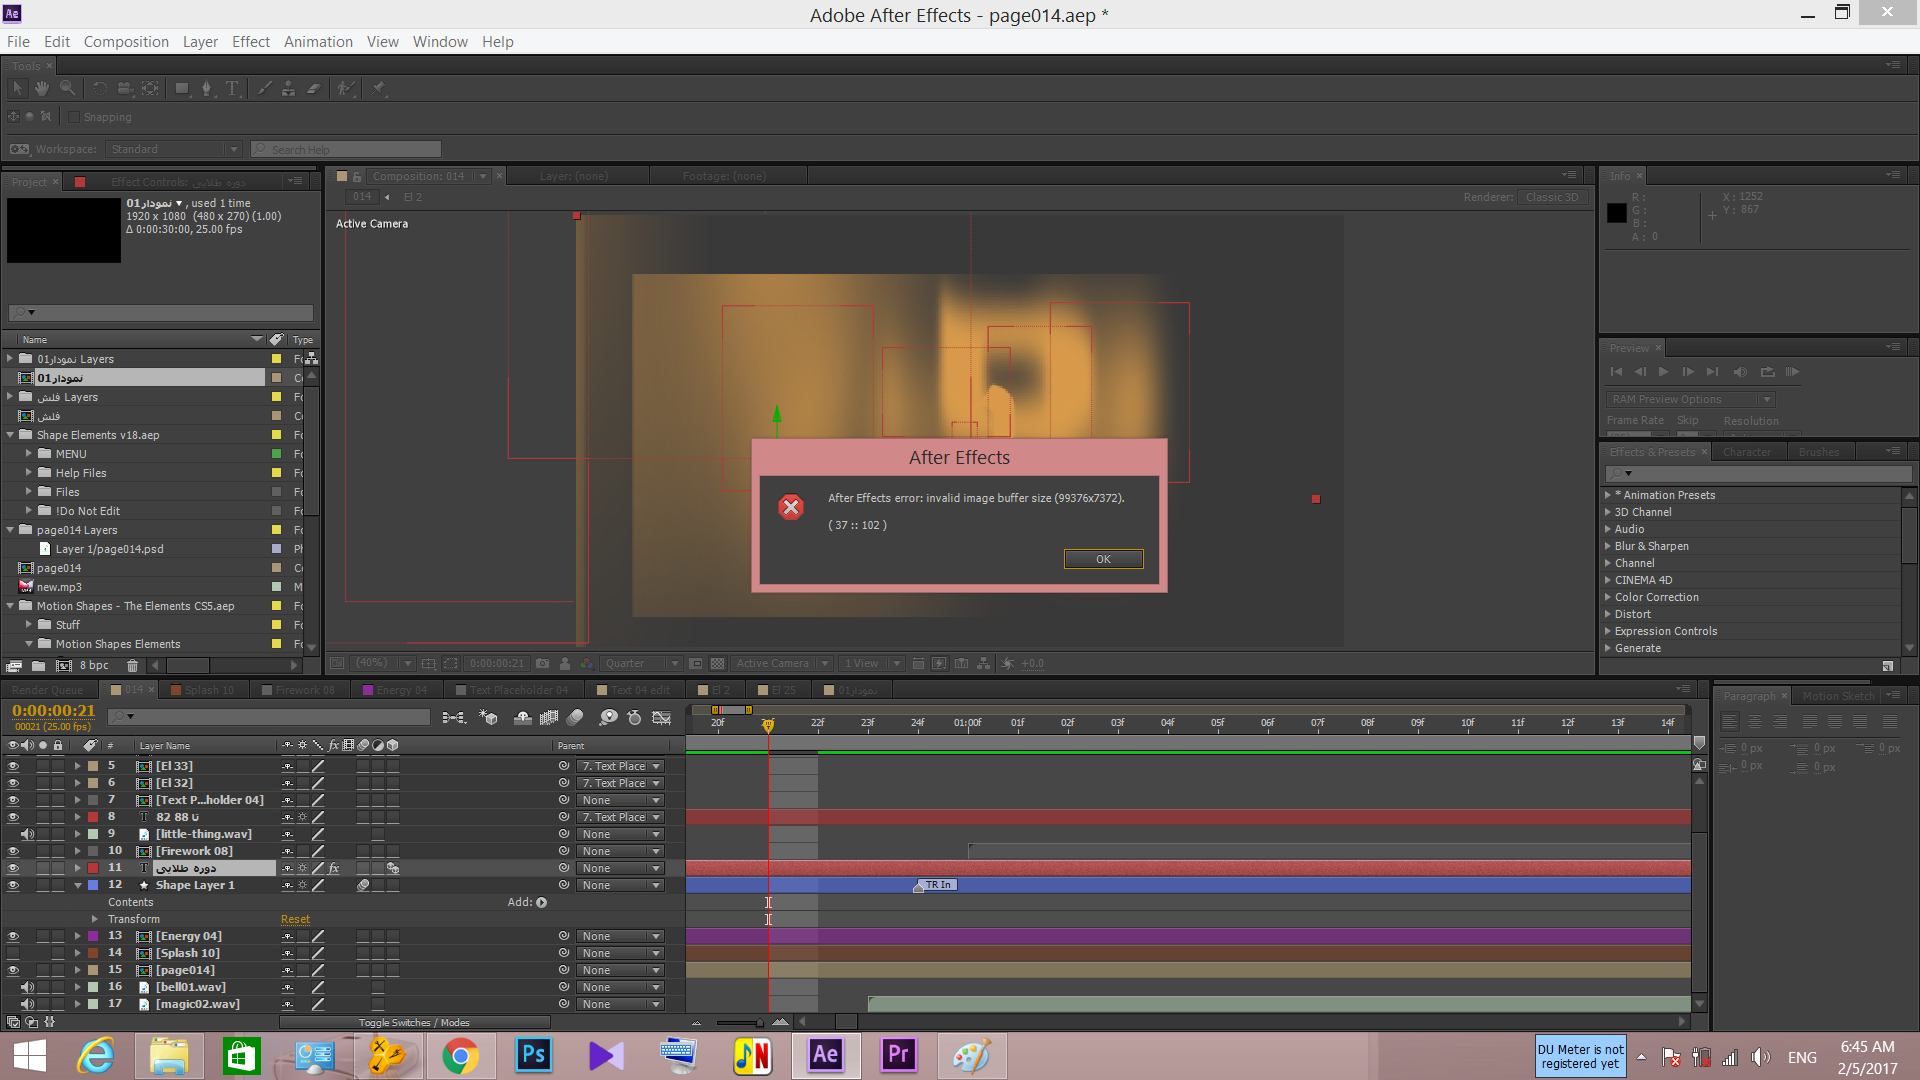Expand Blur & Sharpen effects category
Viewport: 1920px width, 1080px height.
click(1608, 546)
